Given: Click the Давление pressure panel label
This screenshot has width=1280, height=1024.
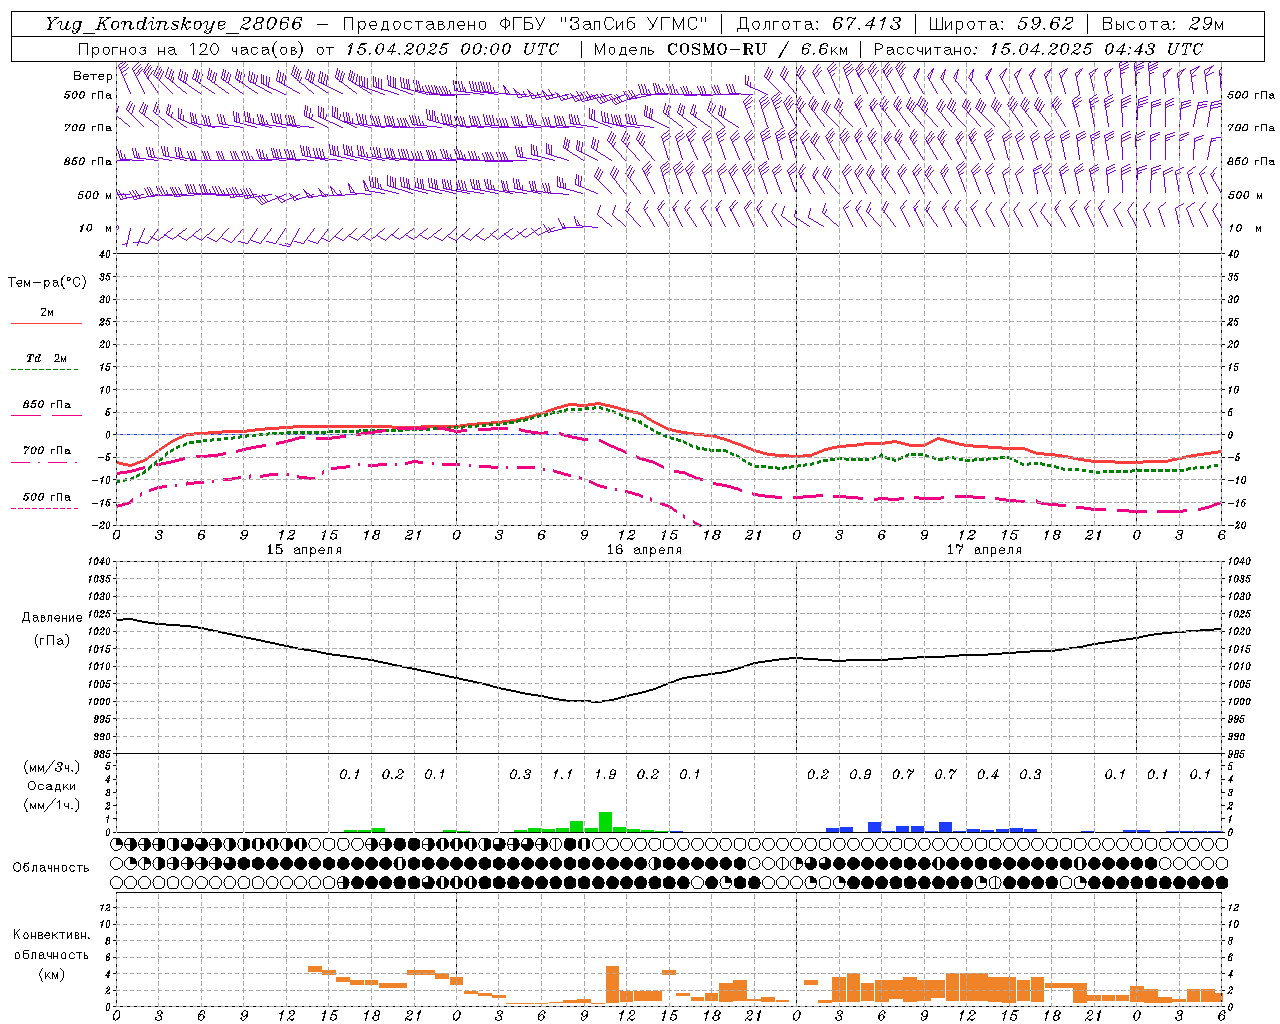Looking at the screenshot, I should click(x=52, y=618).
